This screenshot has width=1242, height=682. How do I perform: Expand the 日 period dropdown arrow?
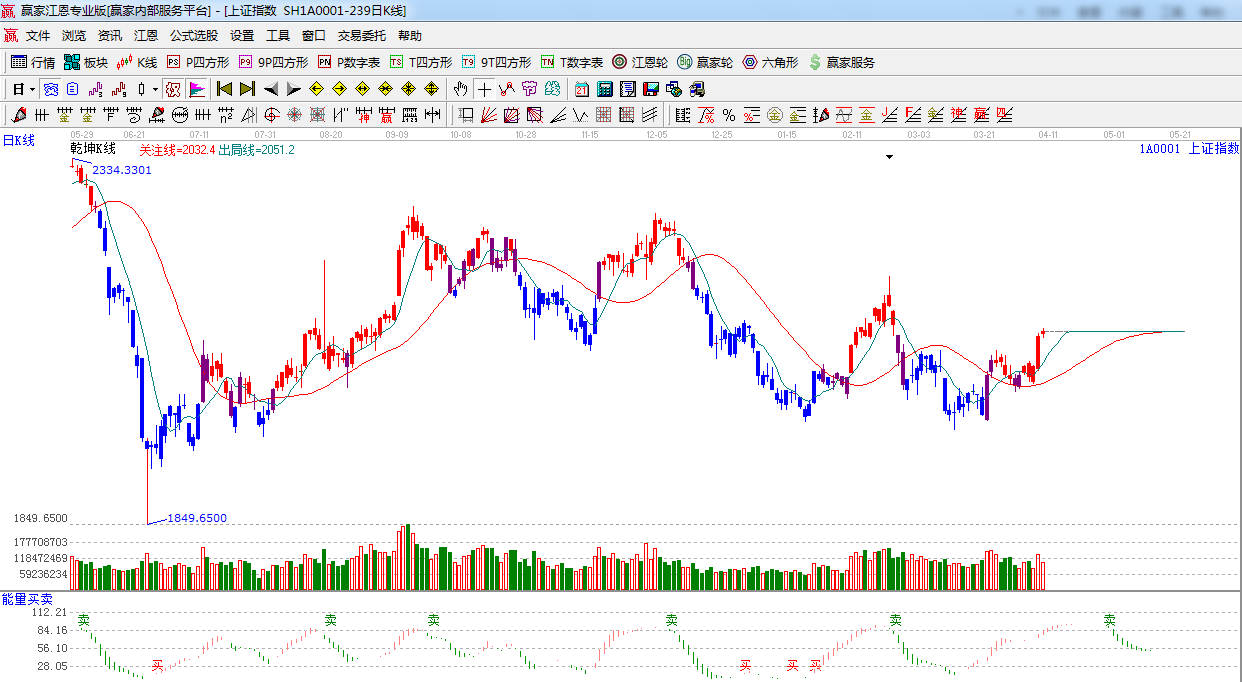point(31,89)
